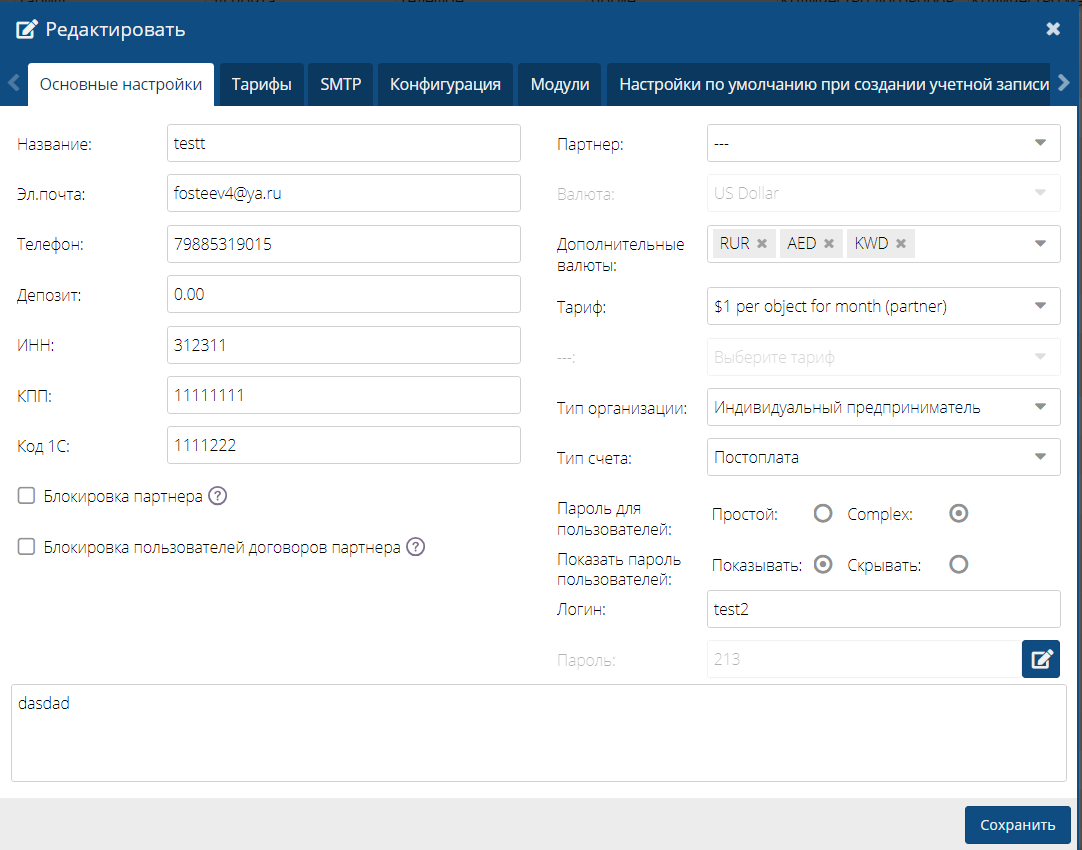Click the Телефон input field

pyautogui.click(x=344, y=244)
